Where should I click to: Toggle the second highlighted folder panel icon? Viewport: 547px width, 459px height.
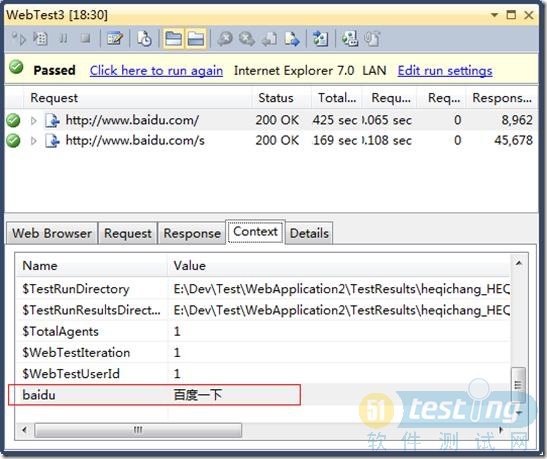(196, 38)
